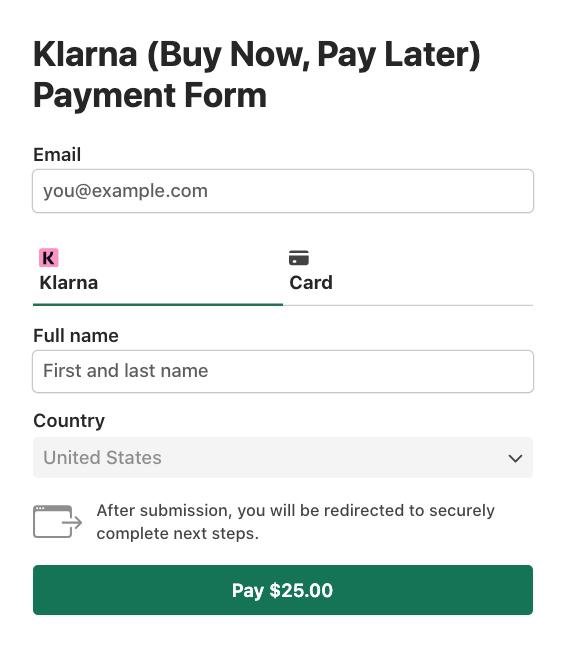Click the Card tab label text

click(x=311, y=282)
